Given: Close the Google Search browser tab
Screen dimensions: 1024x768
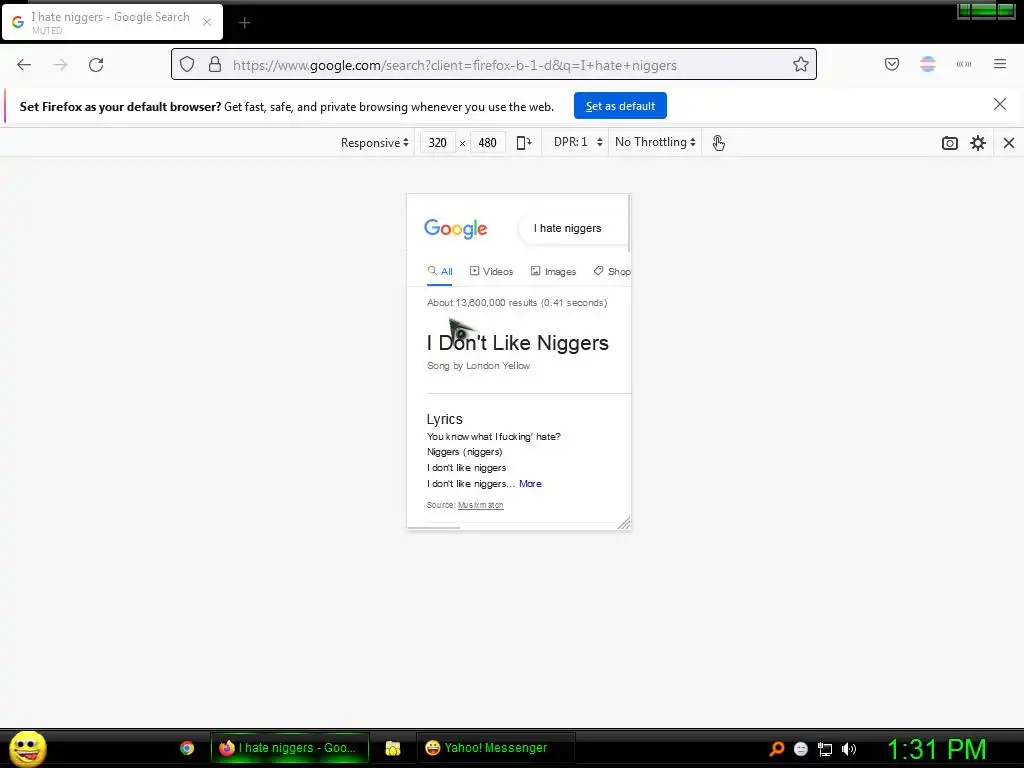Looking at the screenshot, I should tap(207, 22).
